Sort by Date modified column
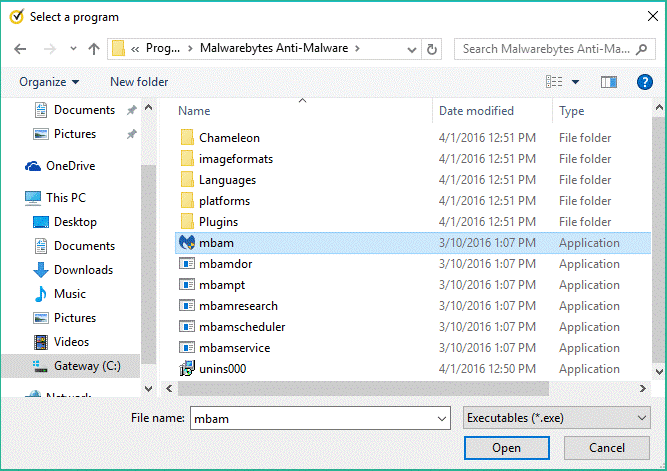 476,111
